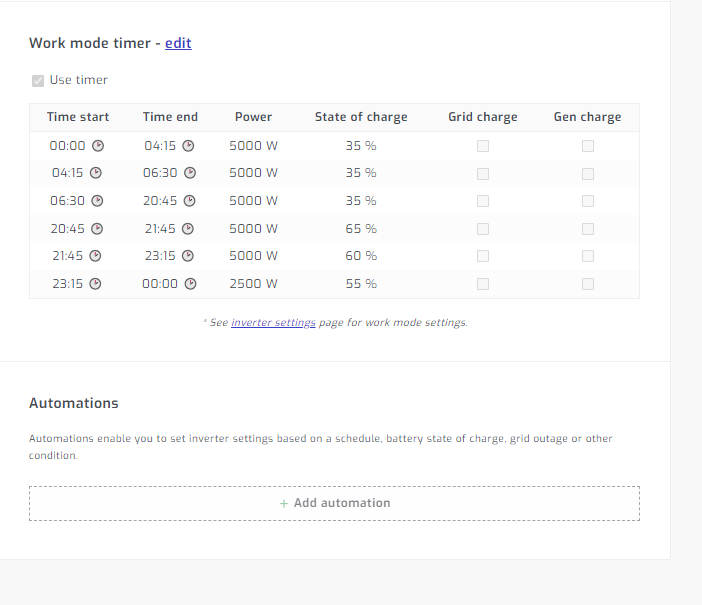Image resolution: width=702 pixels, height=605 pixels.
Task: Tick Gen charge for the 06:30–20:45 row
Action: tap(588, 201)
